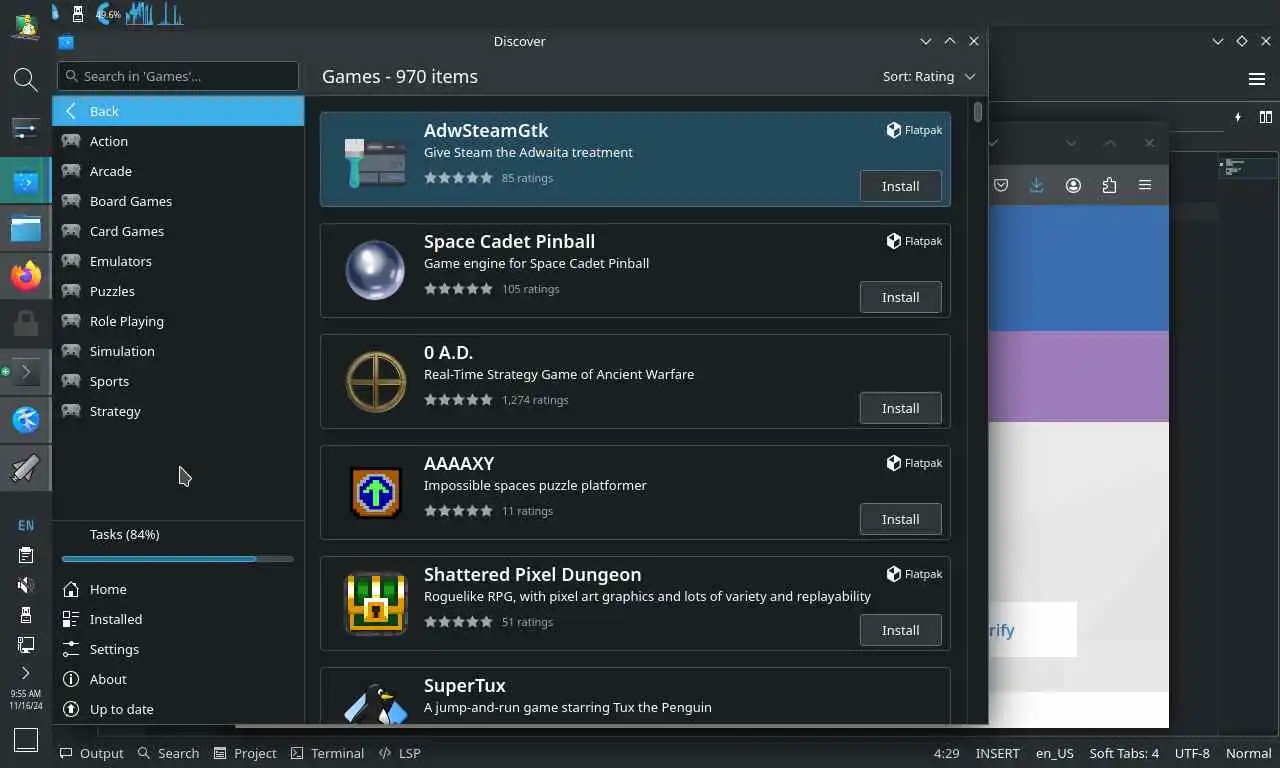Install AAAAXY

pos(900,519)
